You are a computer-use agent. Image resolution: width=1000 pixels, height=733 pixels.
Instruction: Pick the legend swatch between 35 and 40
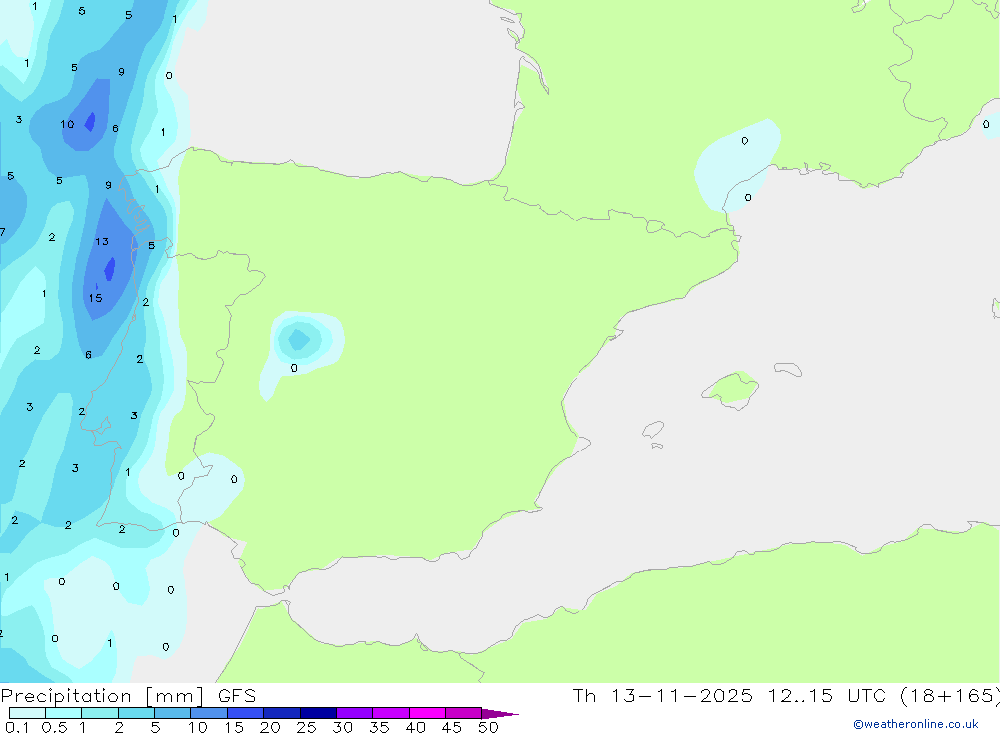pyautogui.click(x=390, y=713)
